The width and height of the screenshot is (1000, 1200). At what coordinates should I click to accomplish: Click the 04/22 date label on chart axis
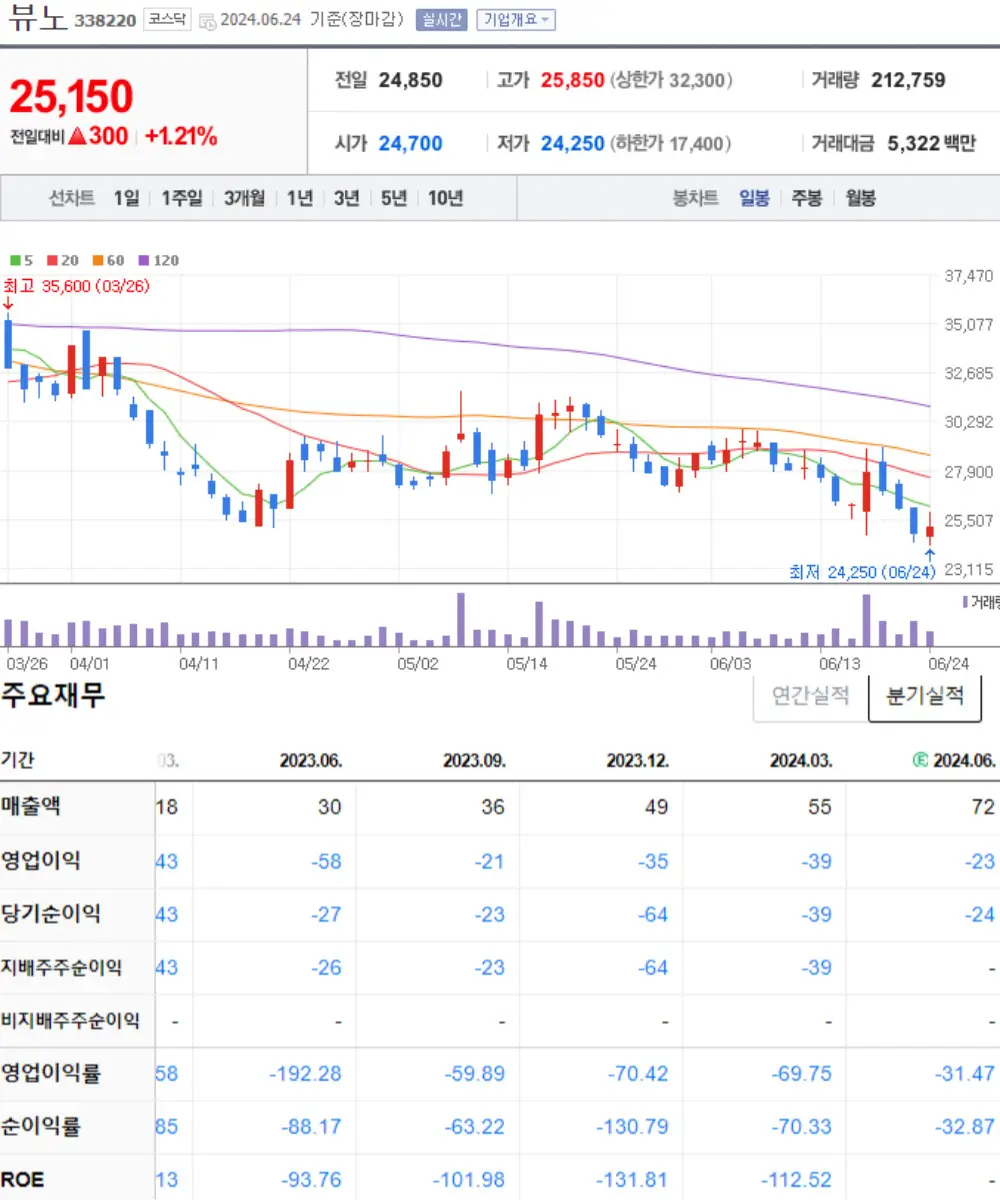(x=308, y=663)
